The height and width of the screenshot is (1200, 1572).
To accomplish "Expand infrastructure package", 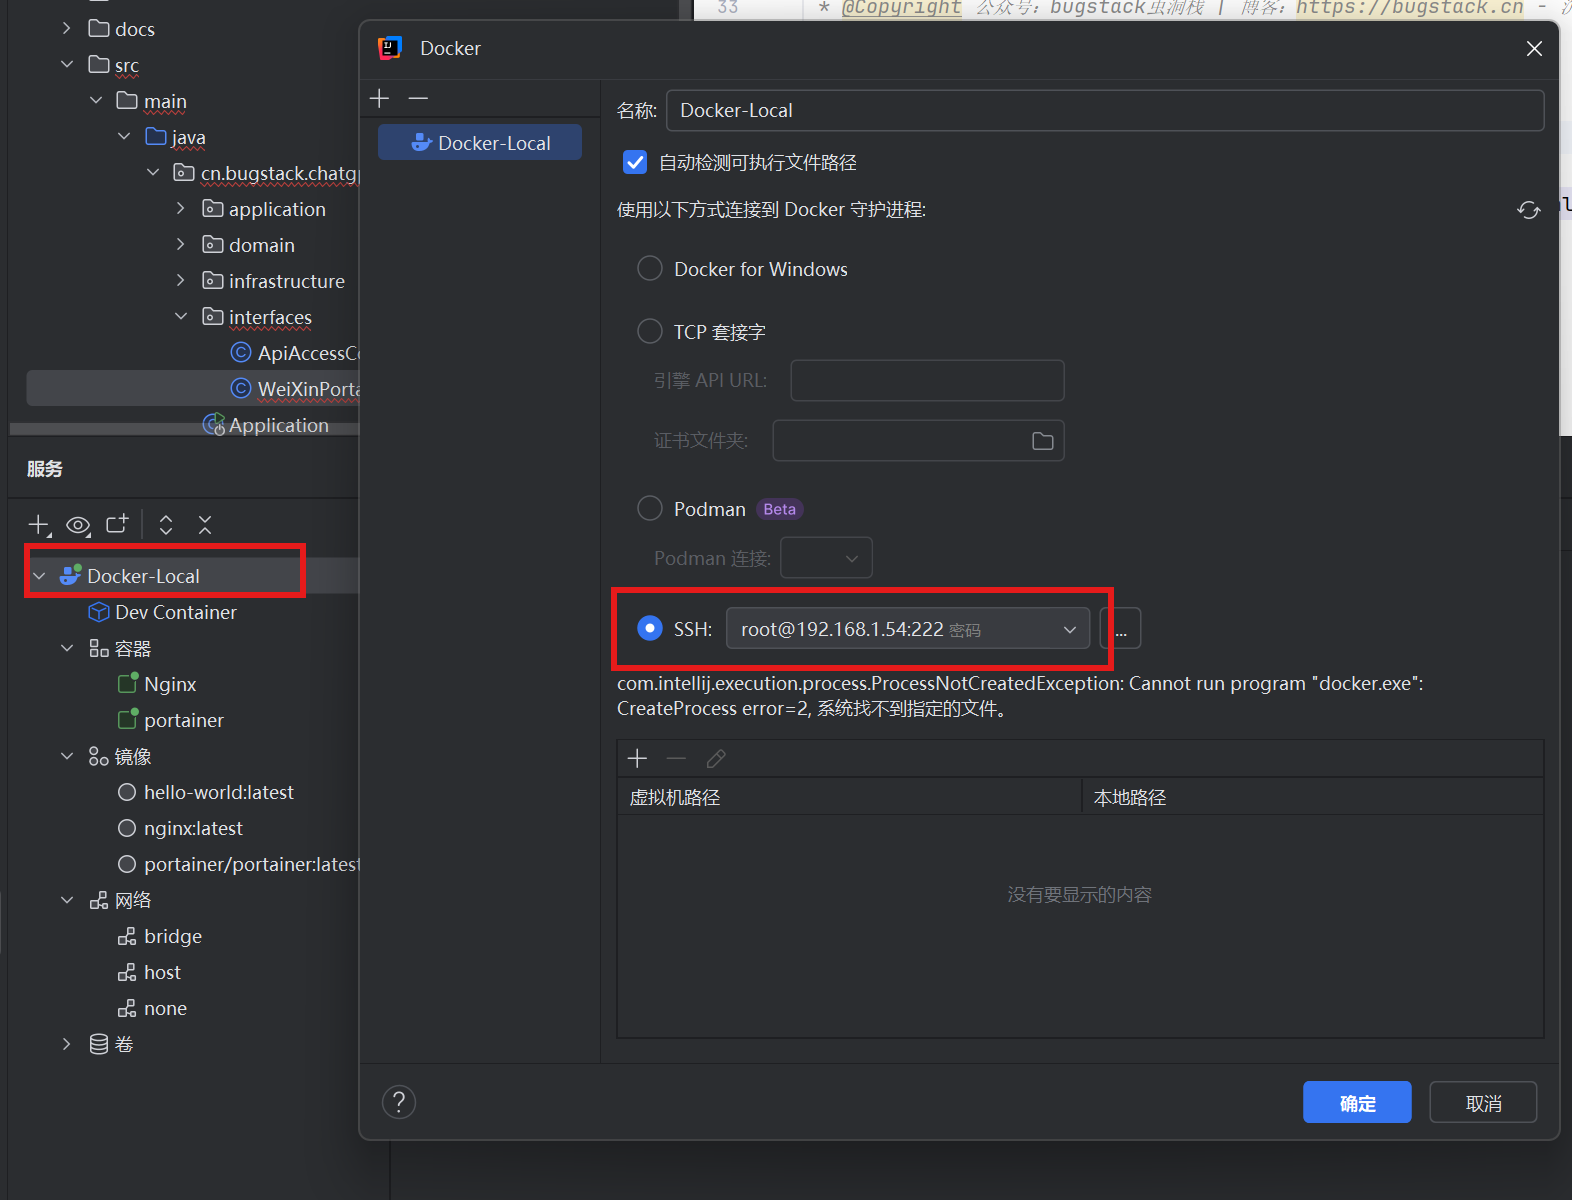I will [x=181, y=280].
